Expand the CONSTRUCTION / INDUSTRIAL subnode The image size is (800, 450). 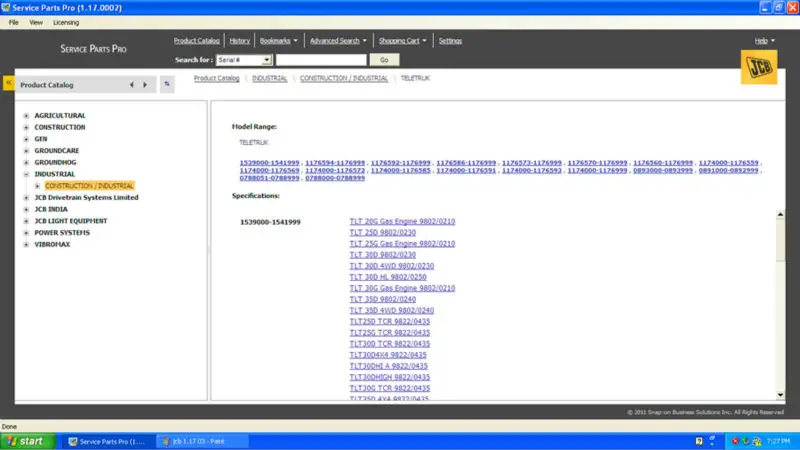point(37,186)
